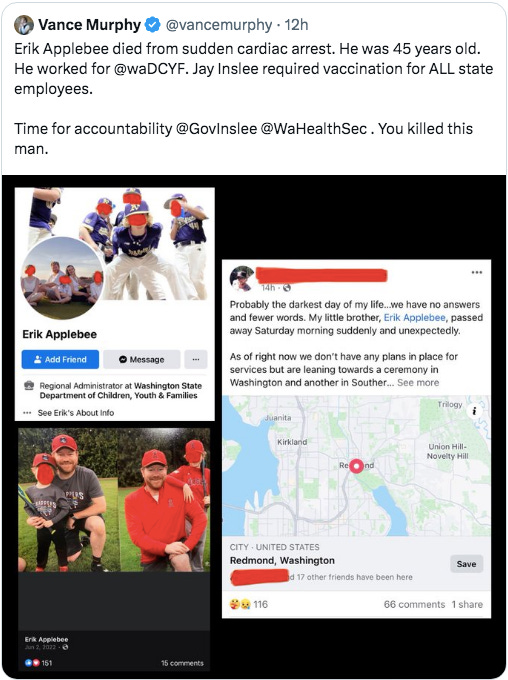Viewport: 508px width, 680px height.
Task: Expand post text with See more
Action: click(418, 382)
